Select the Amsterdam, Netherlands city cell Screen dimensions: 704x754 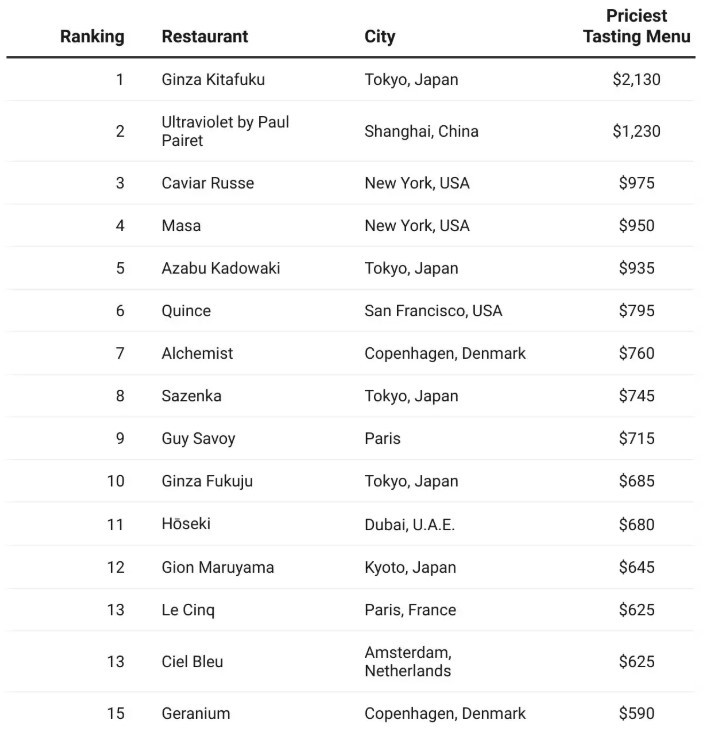point(408,661)
